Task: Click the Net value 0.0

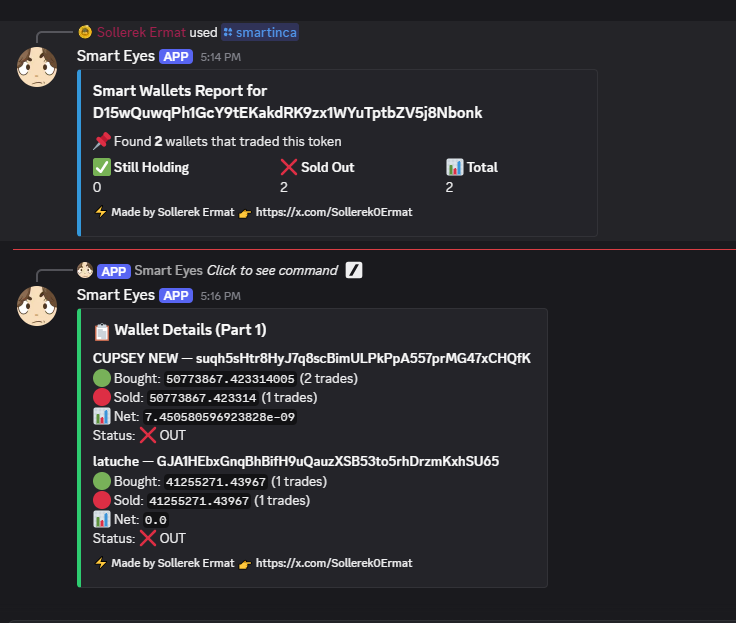Action: pos(155,520)
